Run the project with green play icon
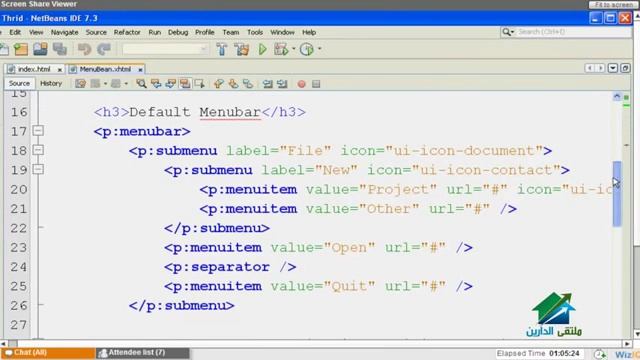Viewport: 640px width, 360px height. click(262, 49)
